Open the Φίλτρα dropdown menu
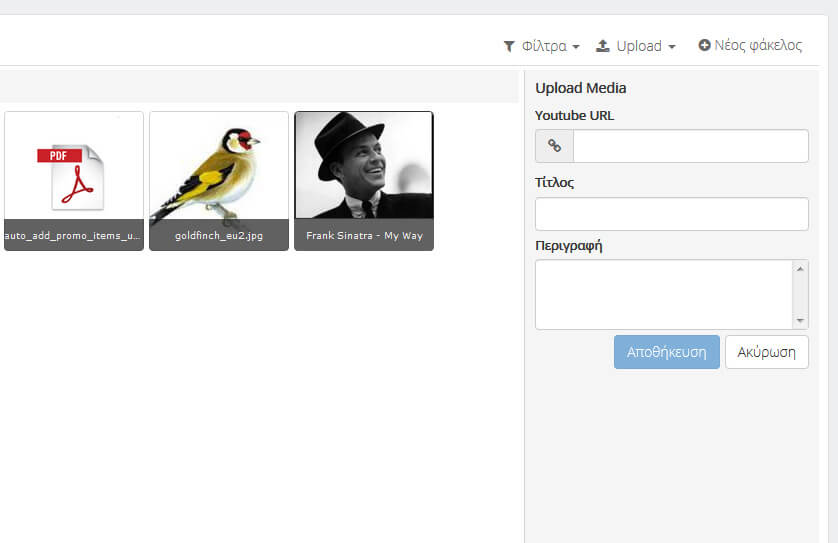The height and width of the screenshot is (543, 838). pyautogui.click(x=542, y=46)
